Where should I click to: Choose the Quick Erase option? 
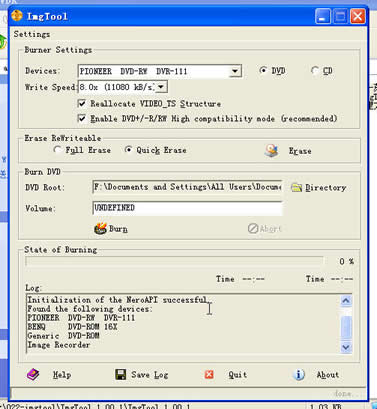(x=128, y=150)
